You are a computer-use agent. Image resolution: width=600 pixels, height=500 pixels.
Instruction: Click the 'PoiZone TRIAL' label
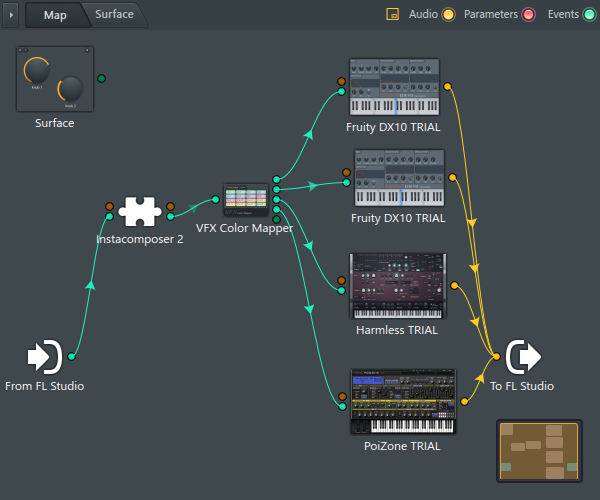(x=402, y=446)
